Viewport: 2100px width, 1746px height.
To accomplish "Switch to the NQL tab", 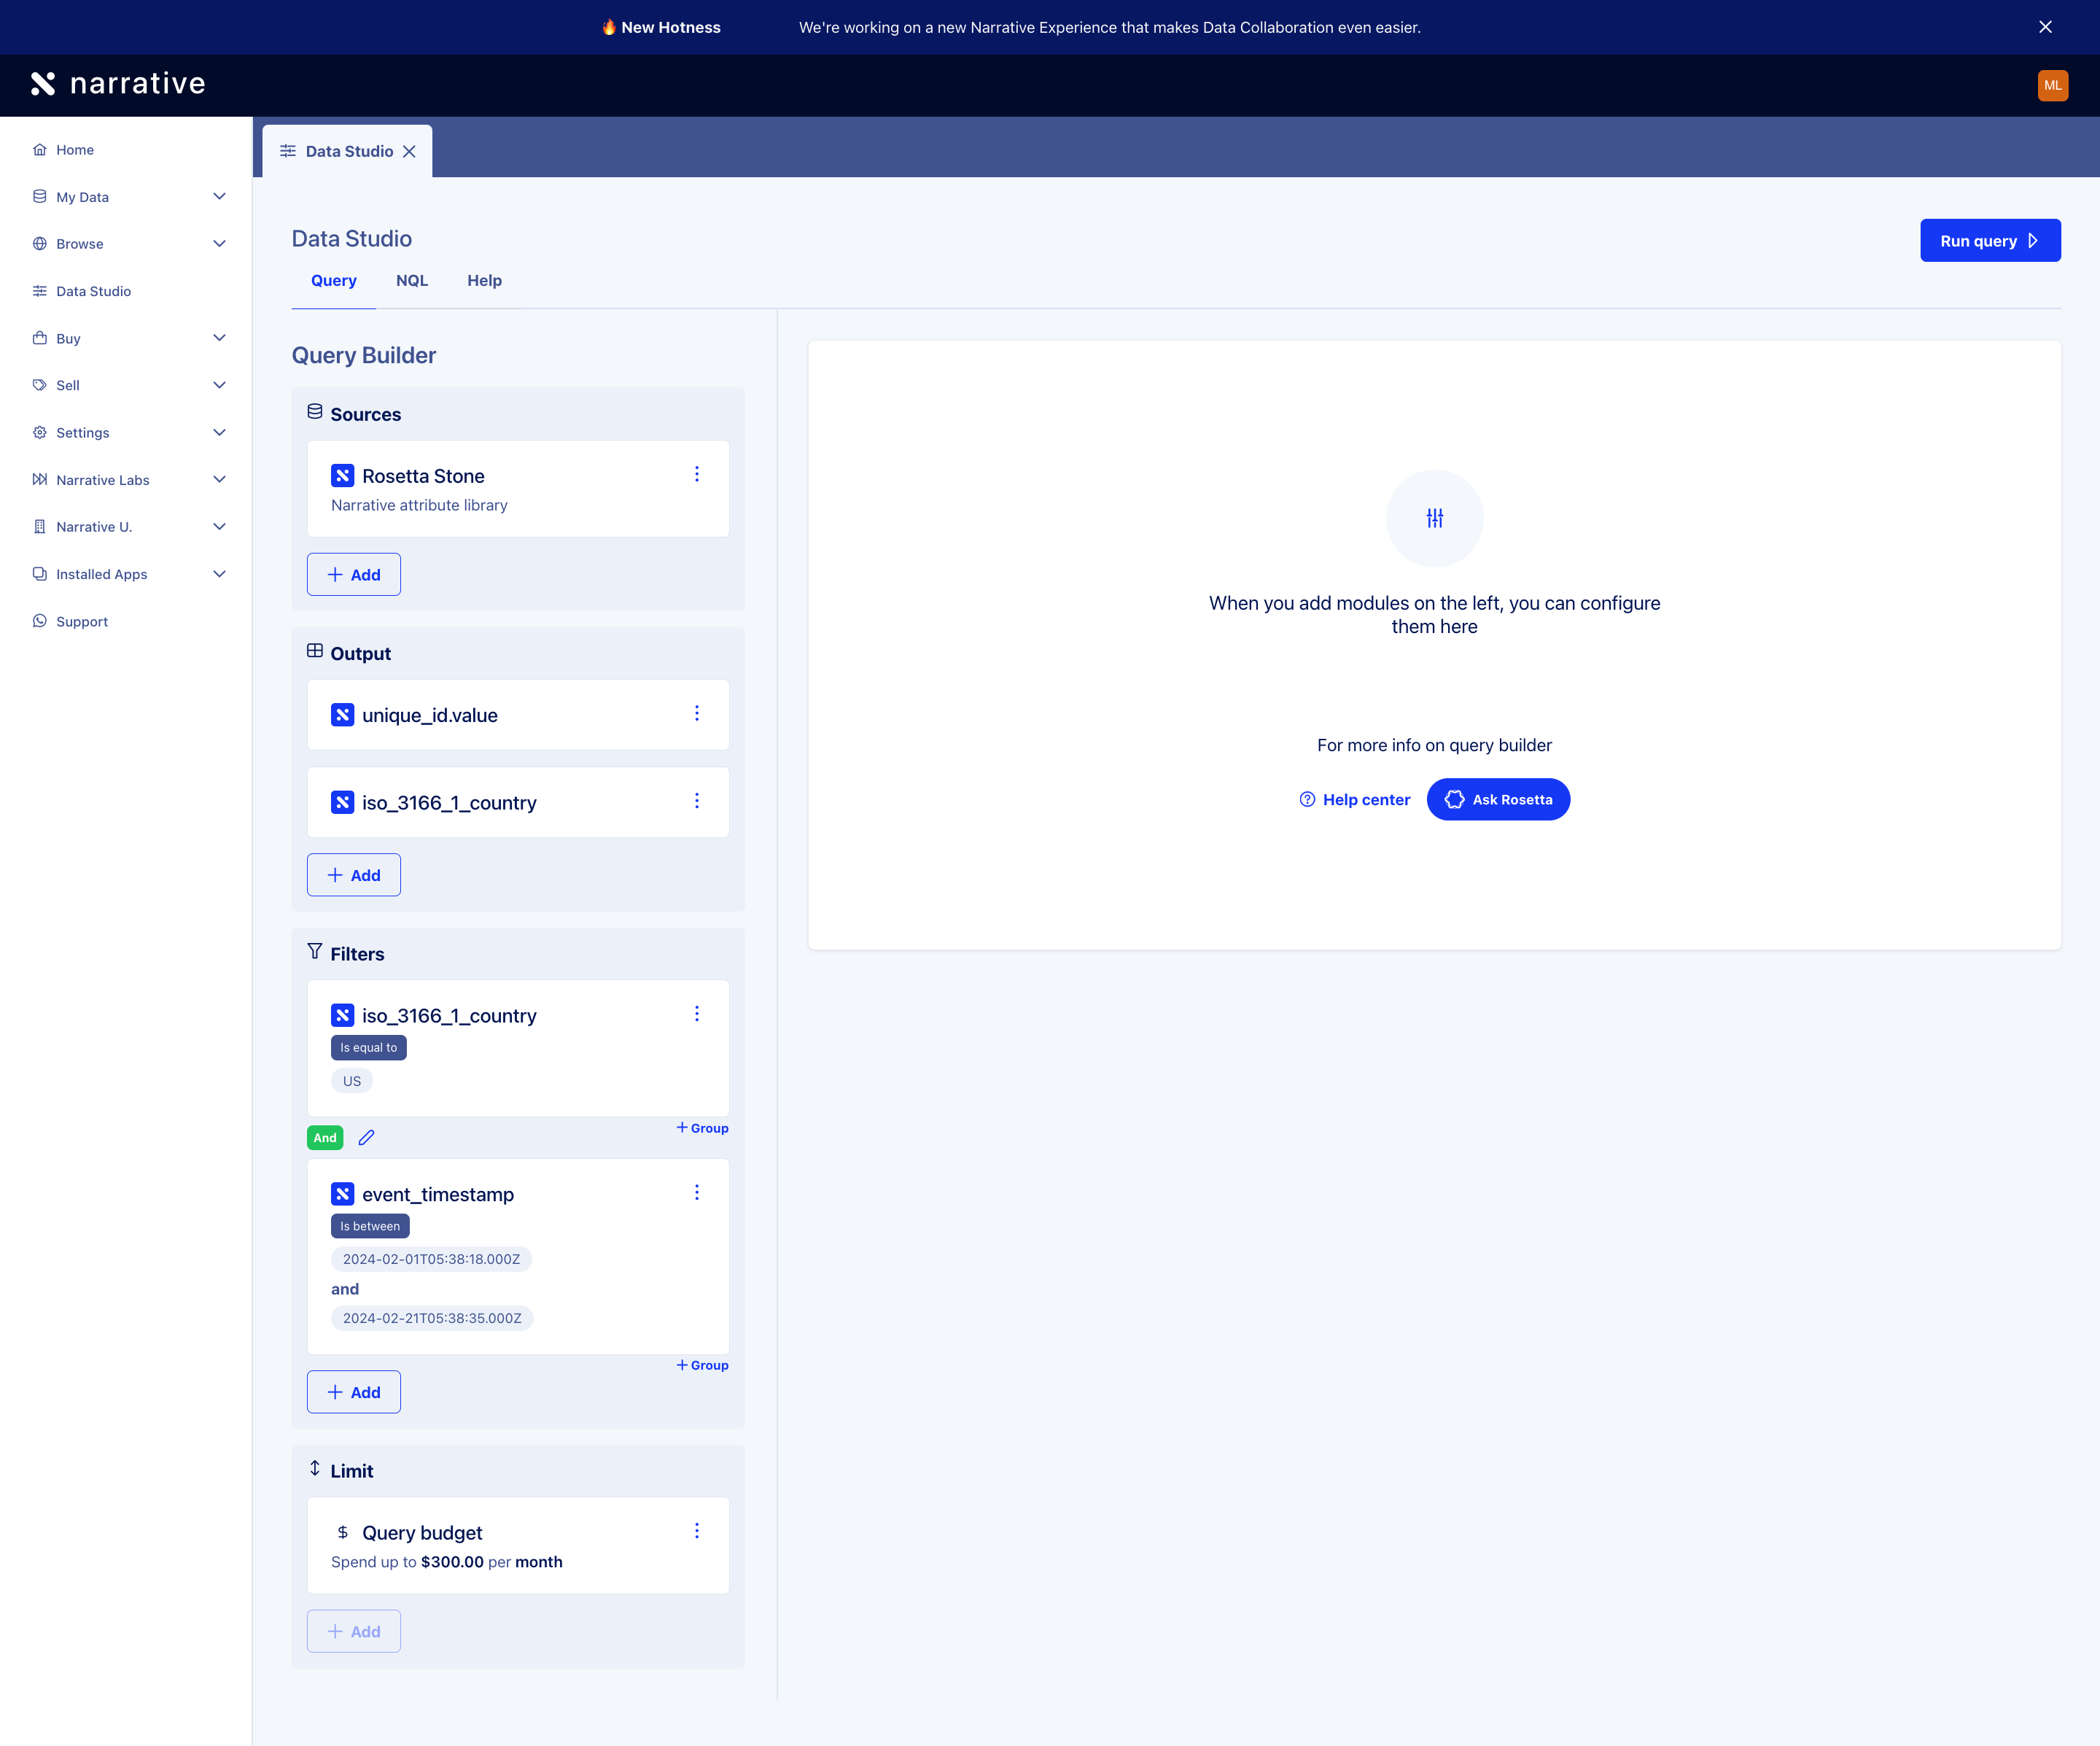I will (x=411, y=281).
